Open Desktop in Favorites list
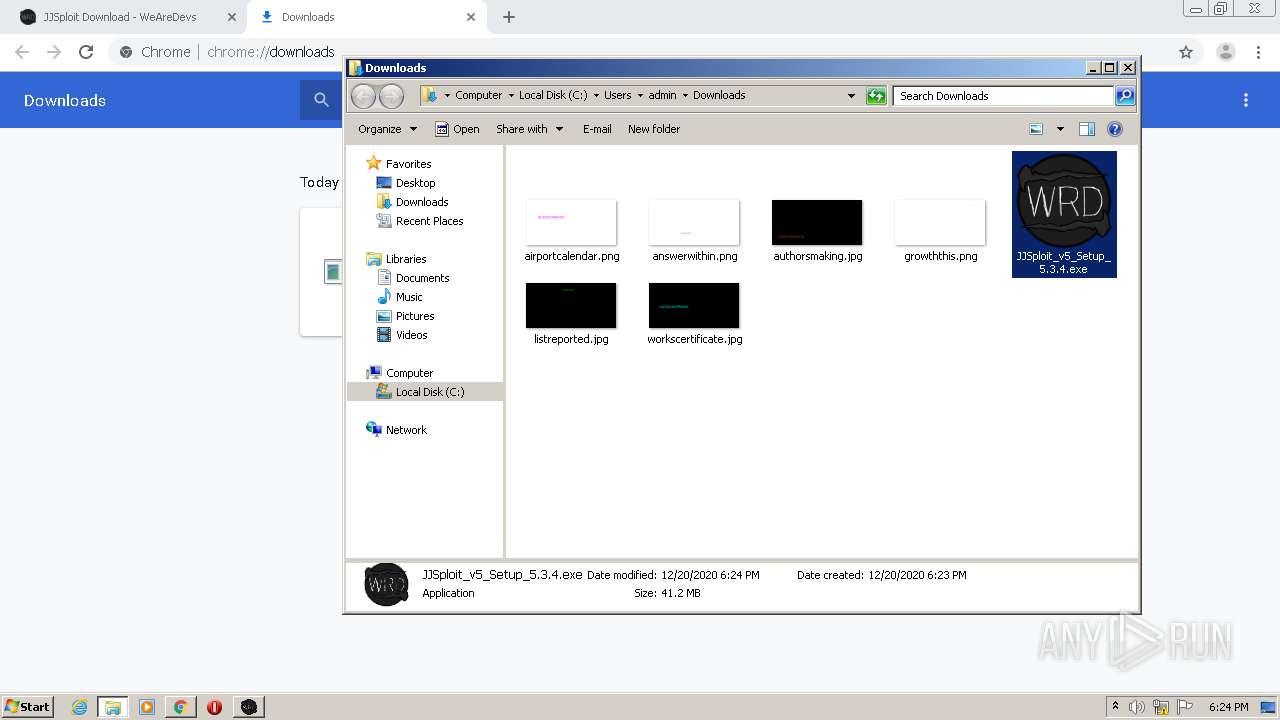Viewport: 1280px width, 720px height. click(x=415, y=183)
